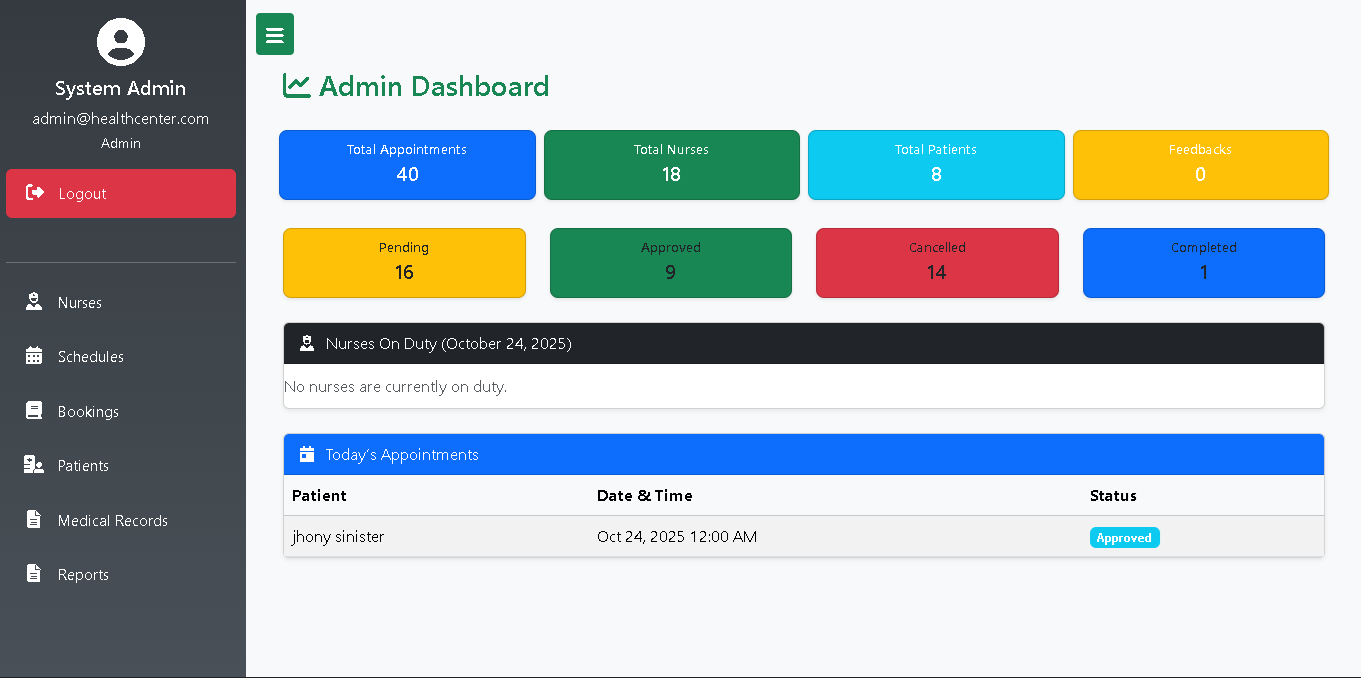Click the calendar icon on Today's Appointments header
1361x678 pixels.
(x=306, y=454)
